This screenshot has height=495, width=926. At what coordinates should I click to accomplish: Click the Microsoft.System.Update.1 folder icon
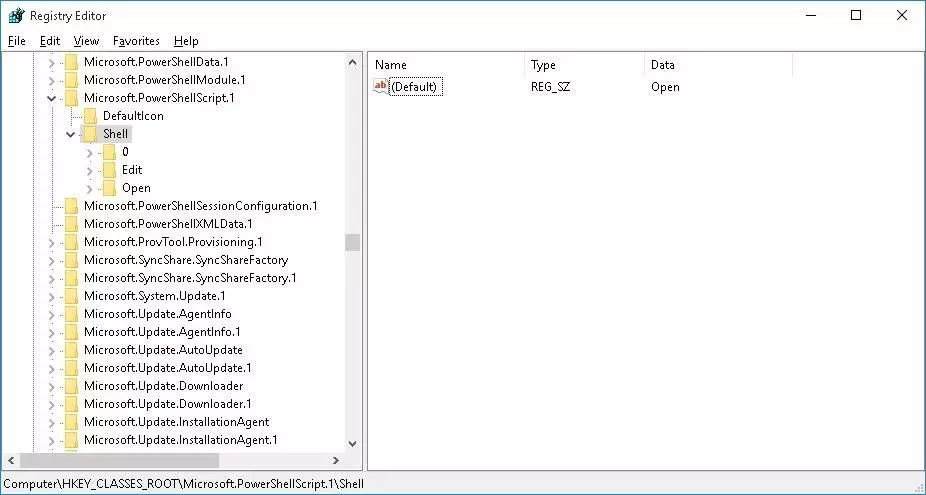click(71, 296)
